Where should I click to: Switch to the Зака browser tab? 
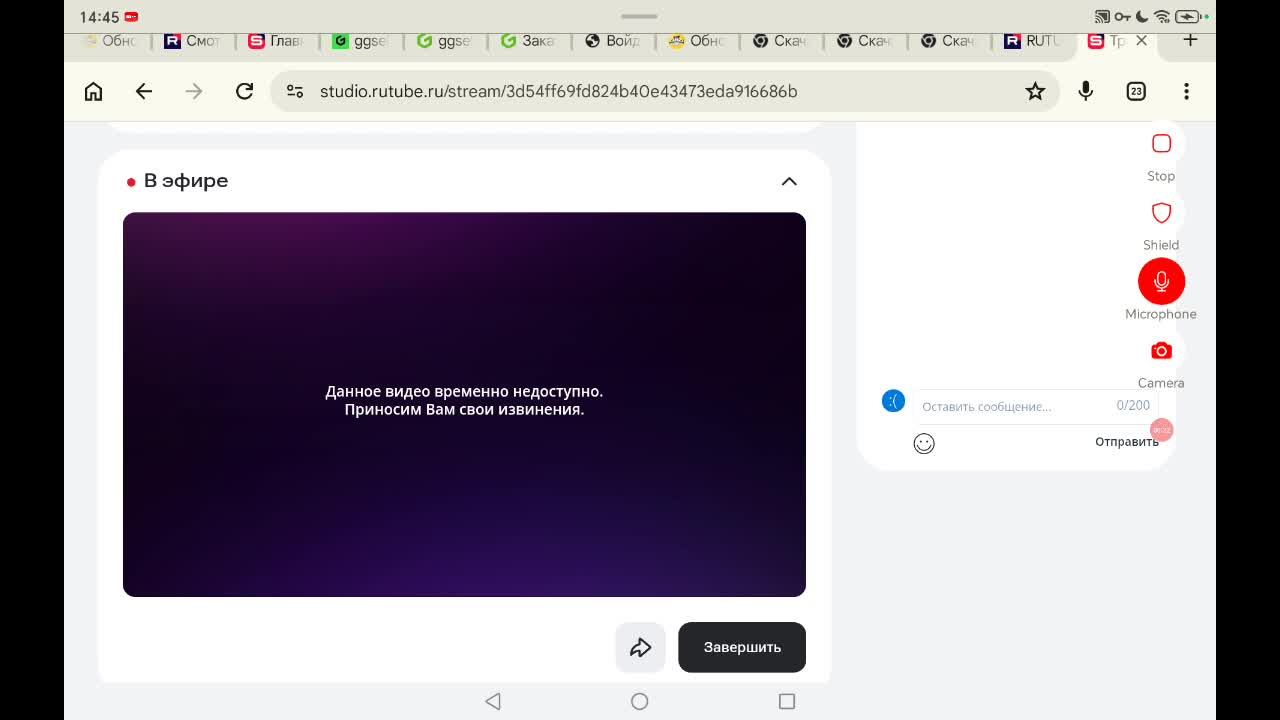[528, 41]
